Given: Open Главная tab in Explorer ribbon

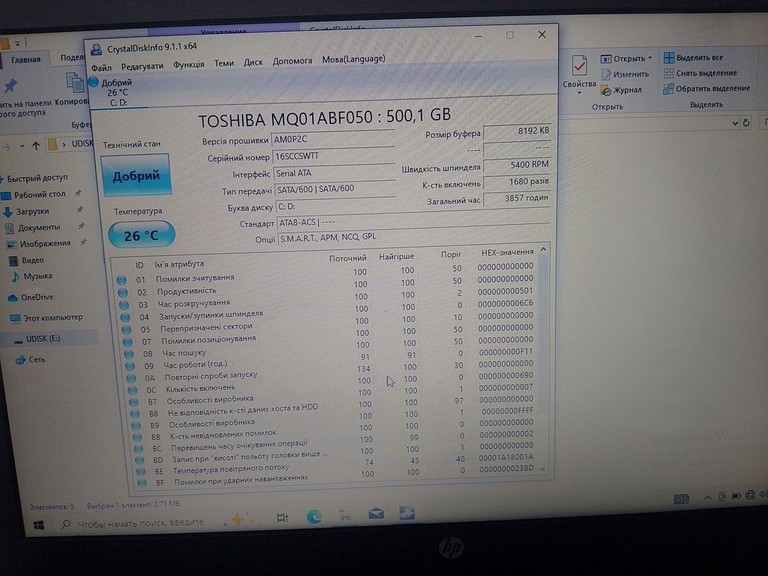Looking at the screenshot, I should [x=26, y=60].
